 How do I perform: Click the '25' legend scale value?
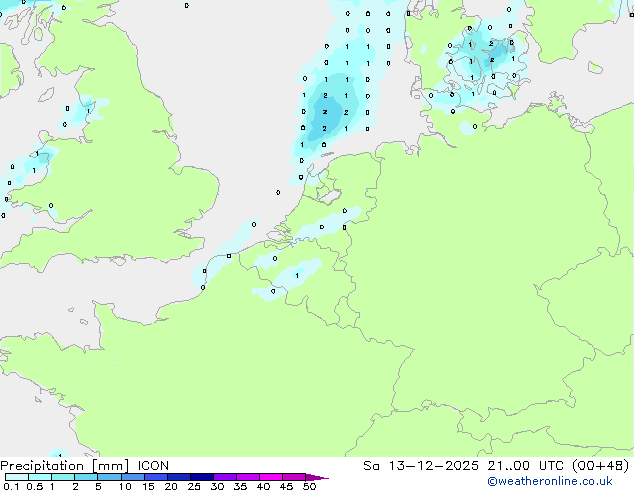tap(194, 486)
